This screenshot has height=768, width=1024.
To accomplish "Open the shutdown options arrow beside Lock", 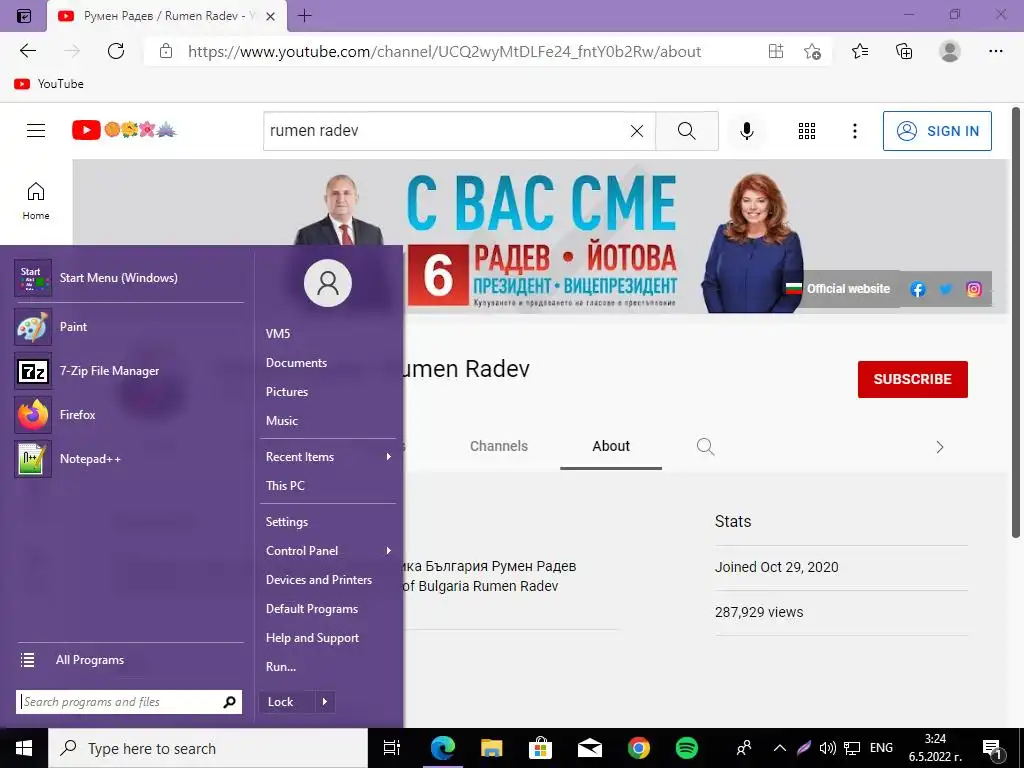I will point(325,702).
